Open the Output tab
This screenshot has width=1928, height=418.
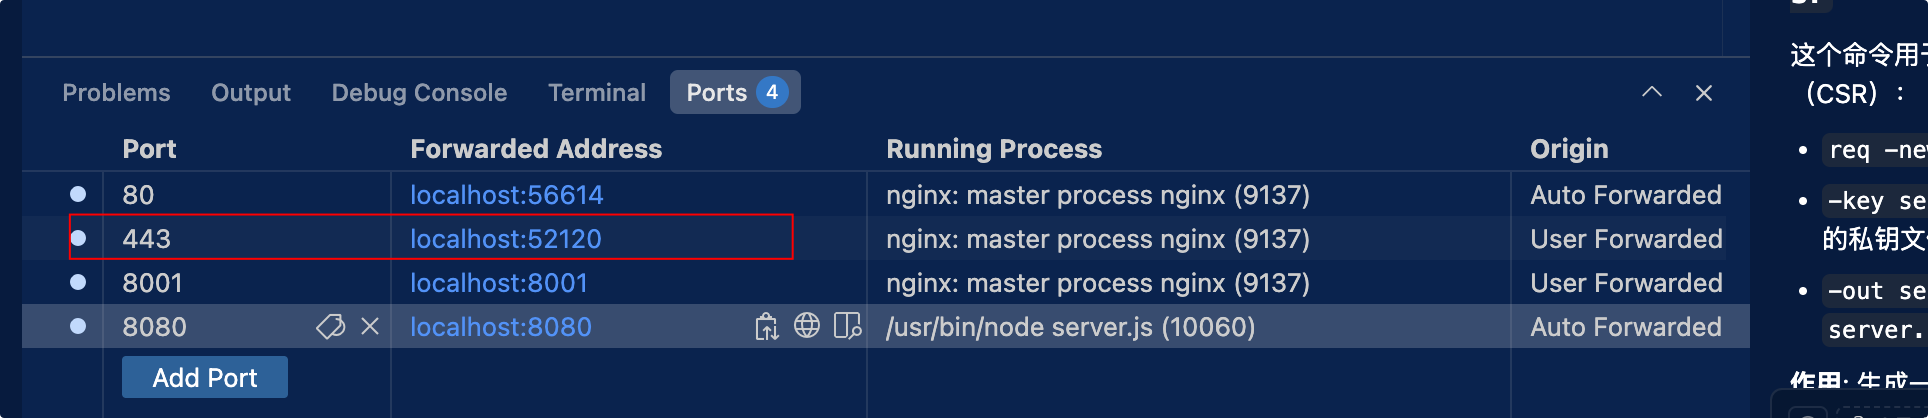251,93
